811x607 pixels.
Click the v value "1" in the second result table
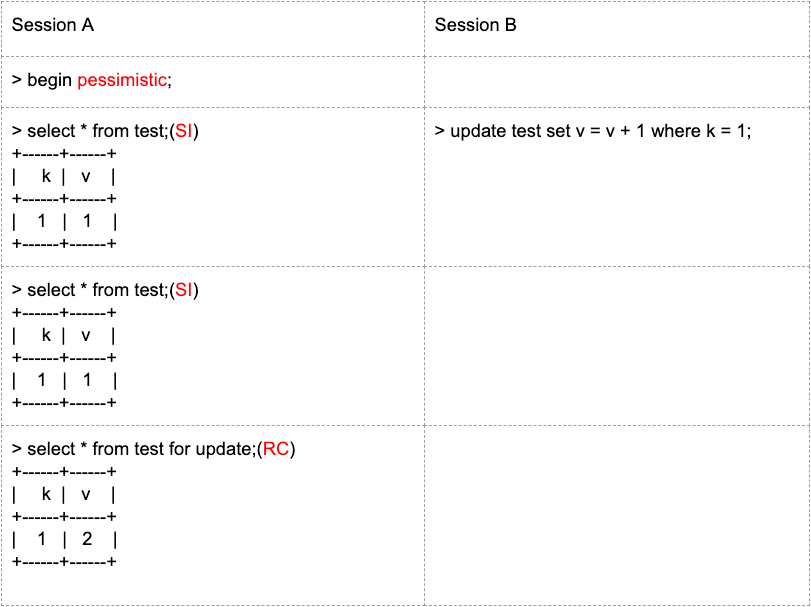point(87,380)
